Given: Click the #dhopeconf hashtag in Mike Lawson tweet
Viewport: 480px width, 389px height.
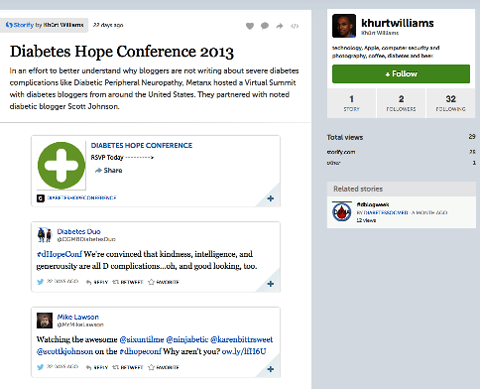Looking at the screenshot, I should (x=140, y=351).
